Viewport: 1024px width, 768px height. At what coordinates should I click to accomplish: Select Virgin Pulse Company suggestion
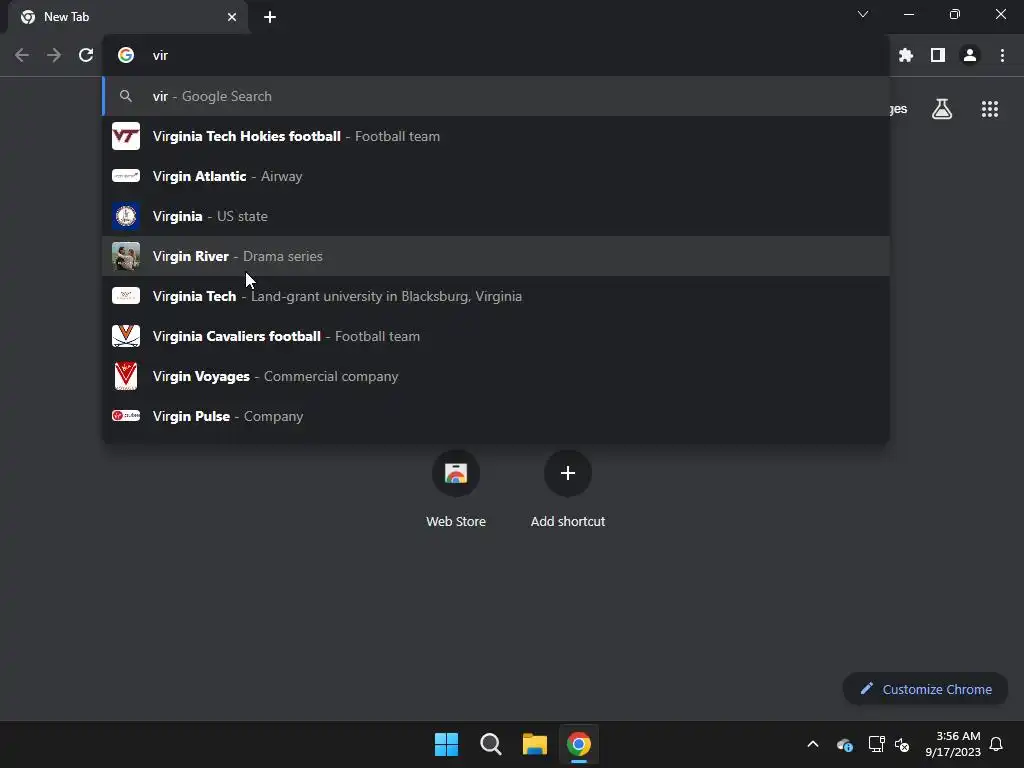click(496, 416)
